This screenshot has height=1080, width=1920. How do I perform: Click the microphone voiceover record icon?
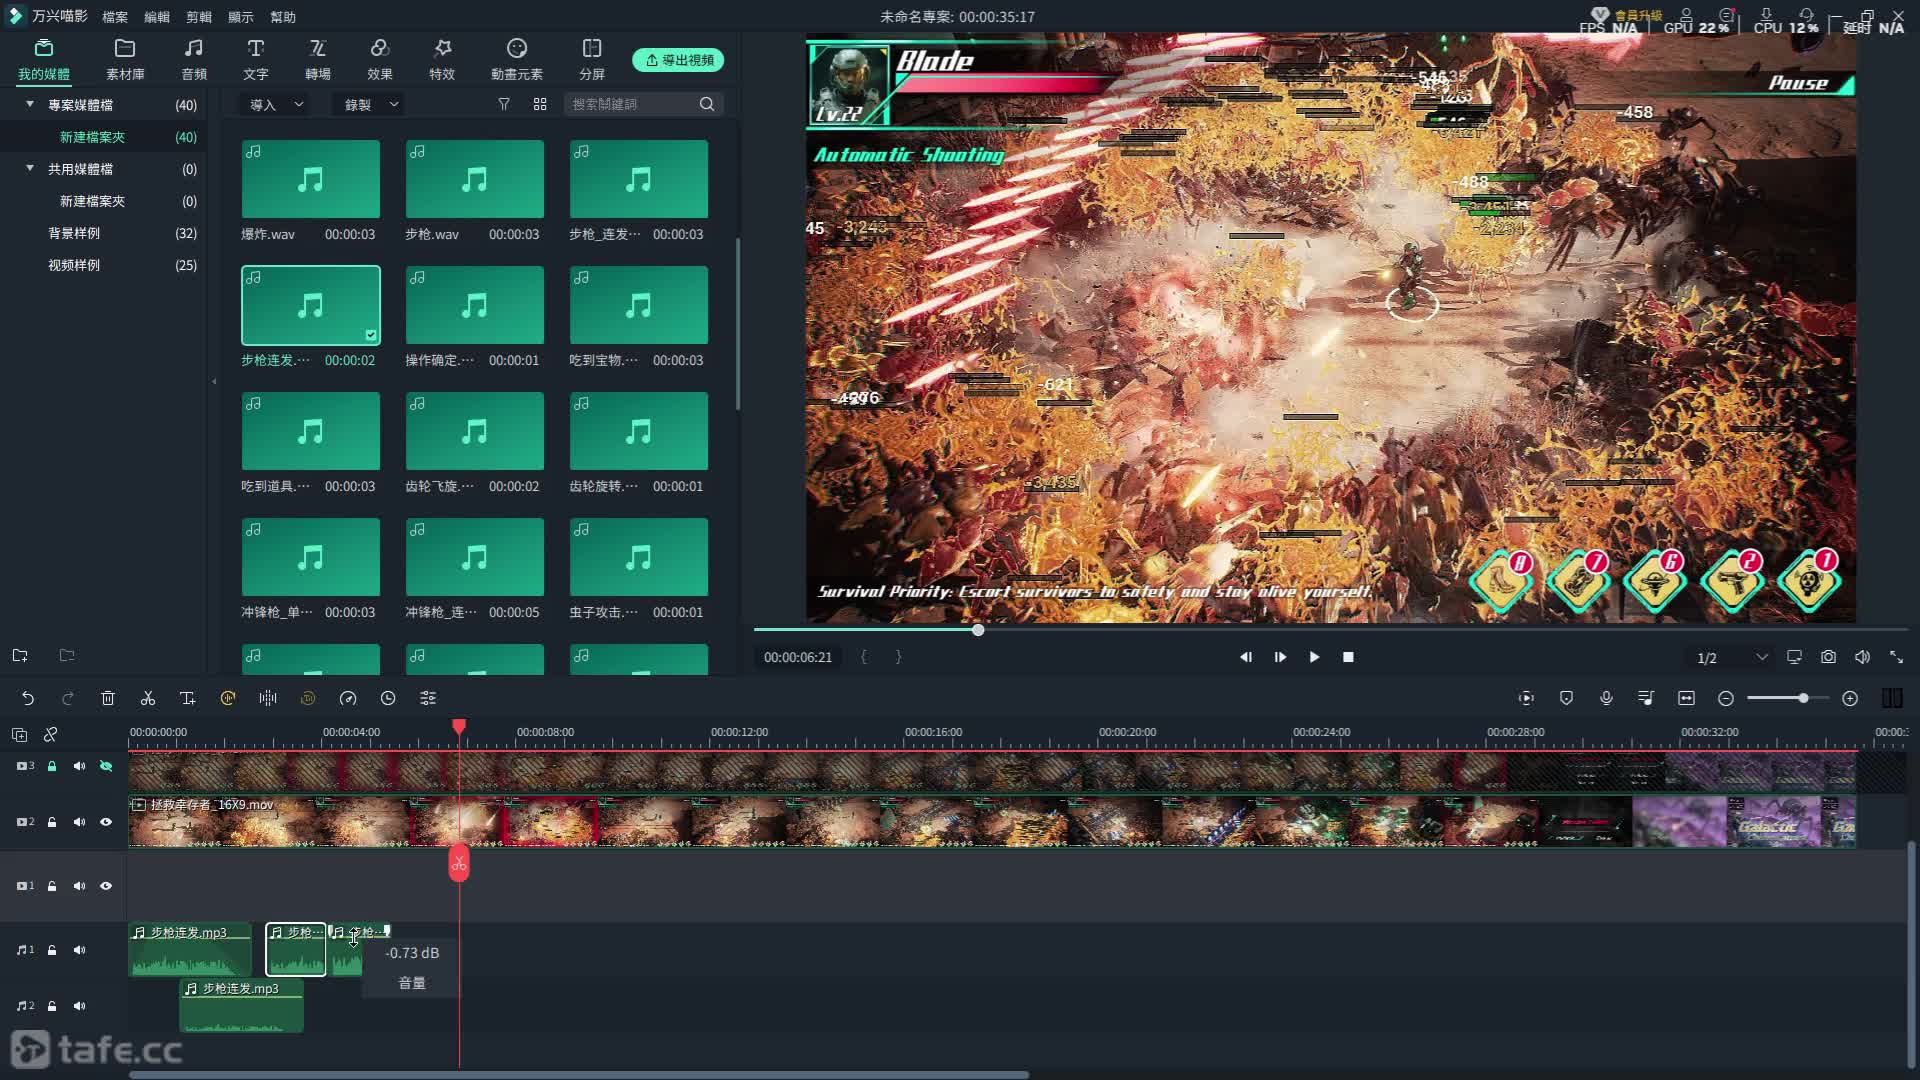point(1606,698)
